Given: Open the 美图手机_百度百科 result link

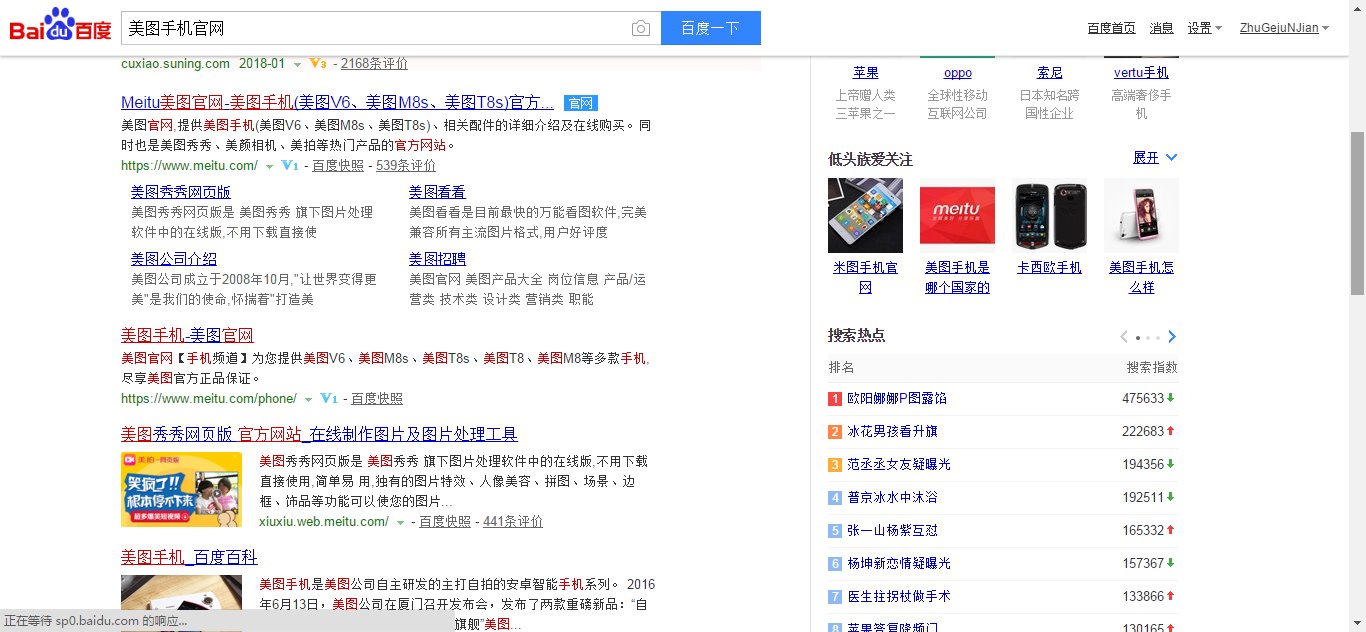Looking at the screenshot, I should coord(187,557).
